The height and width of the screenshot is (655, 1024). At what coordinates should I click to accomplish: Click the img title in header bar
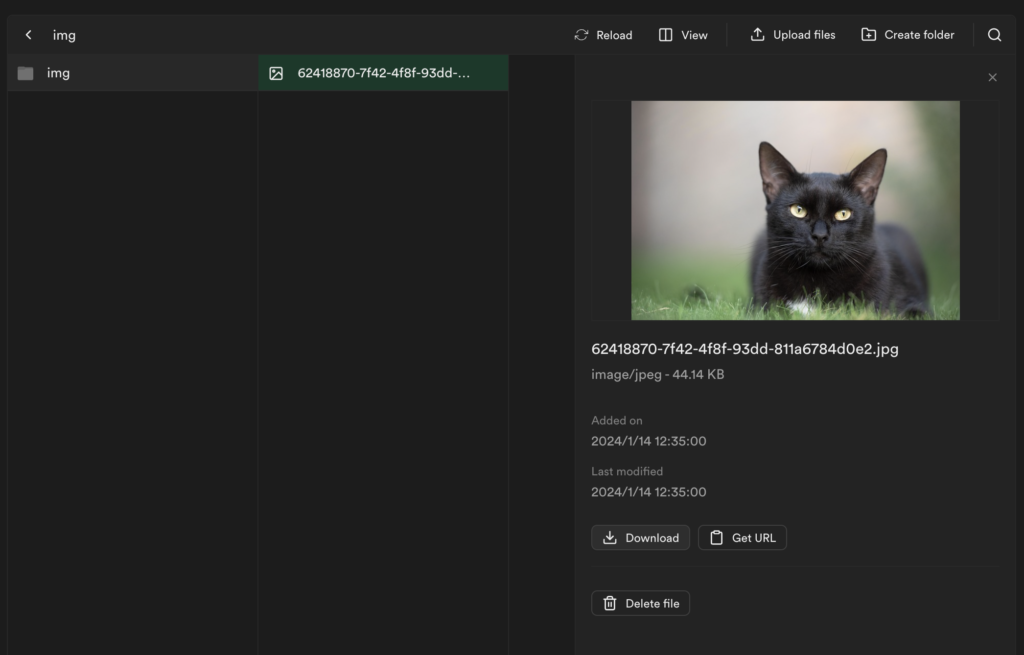tap(64, 35)
